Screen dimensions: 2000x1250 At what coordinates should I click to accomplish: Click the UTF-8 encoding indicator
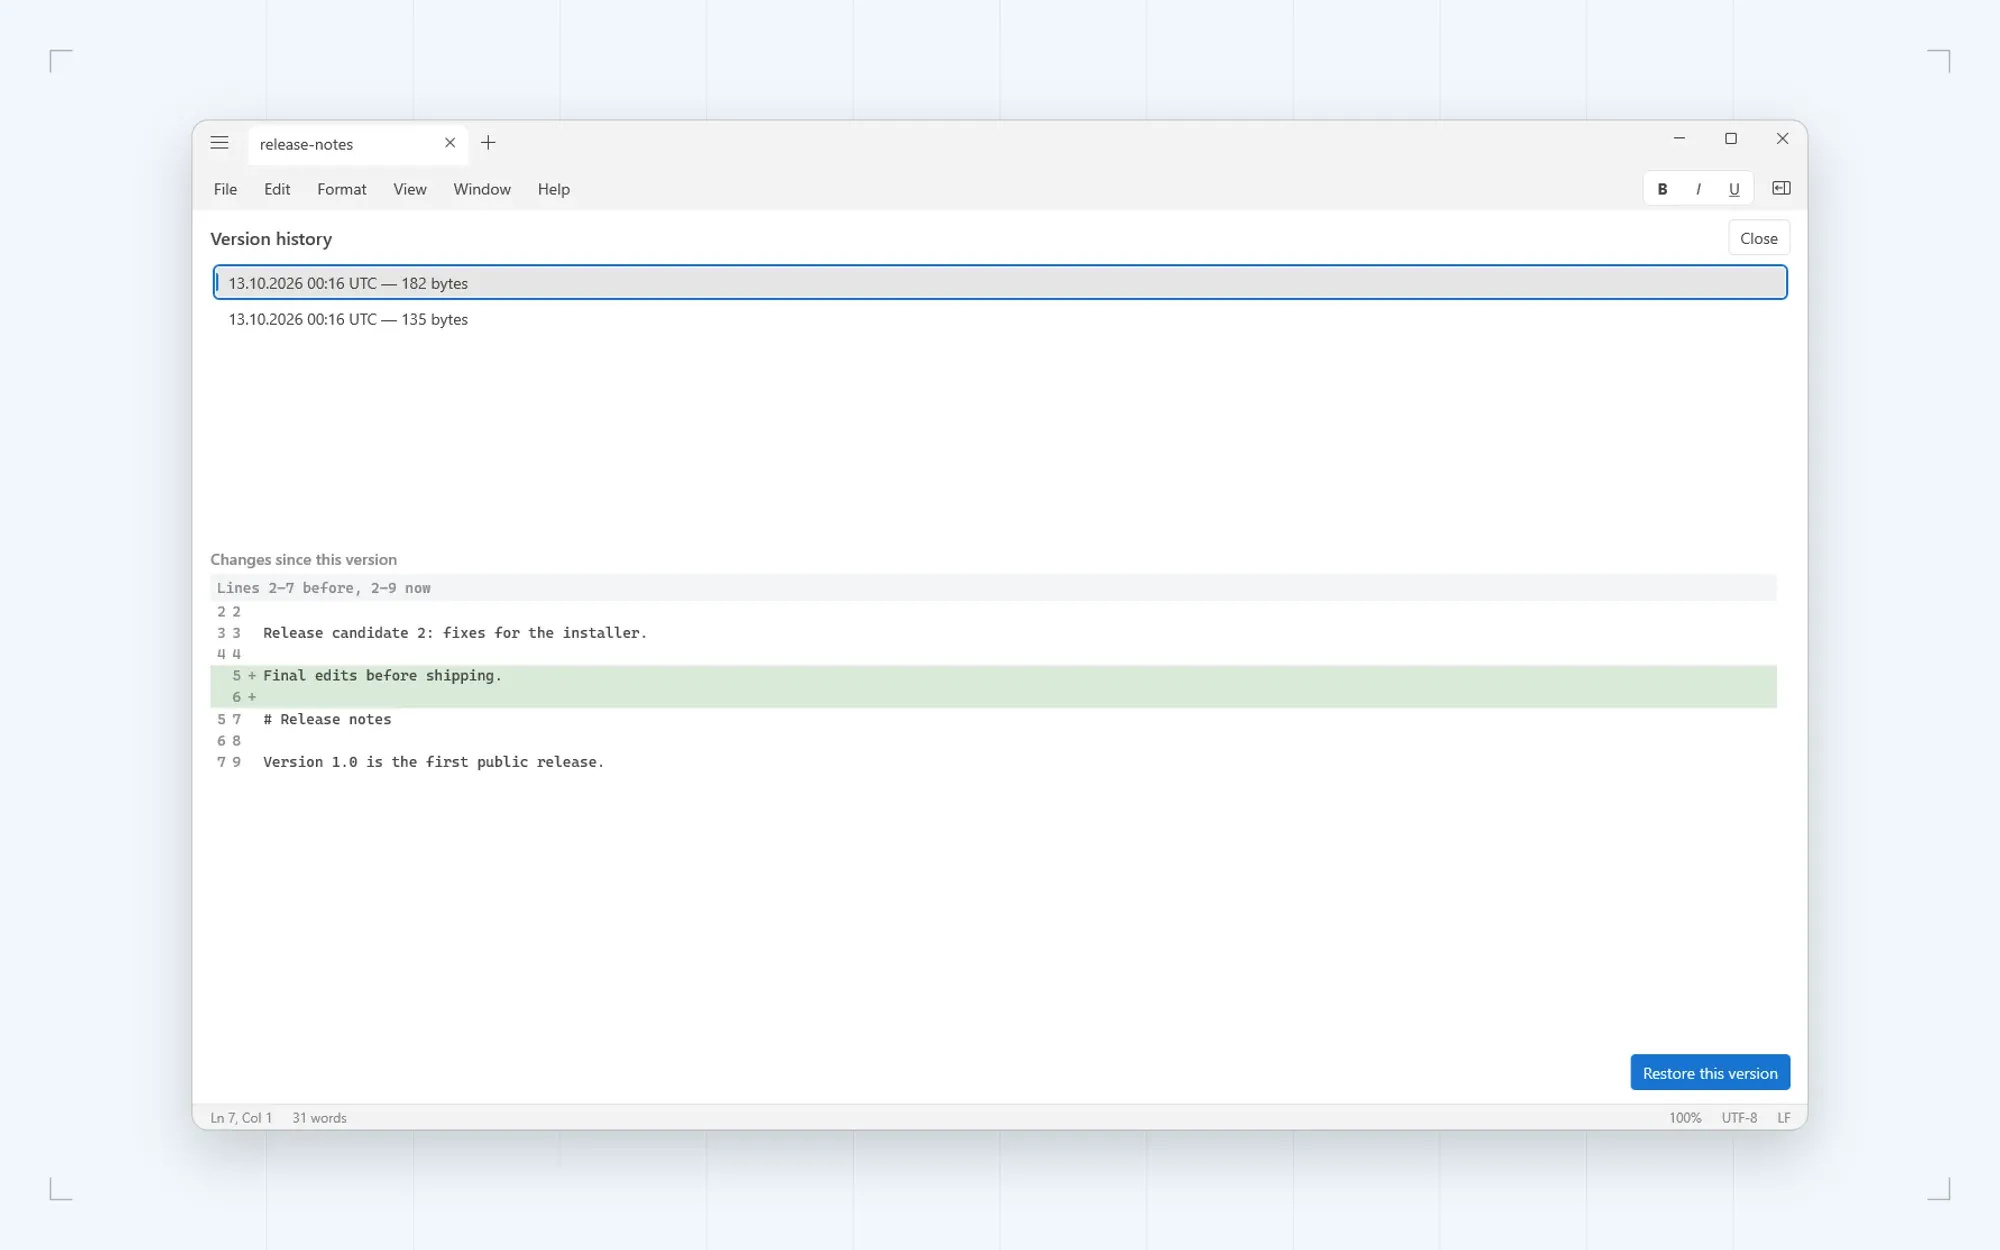point(1739,1118)
